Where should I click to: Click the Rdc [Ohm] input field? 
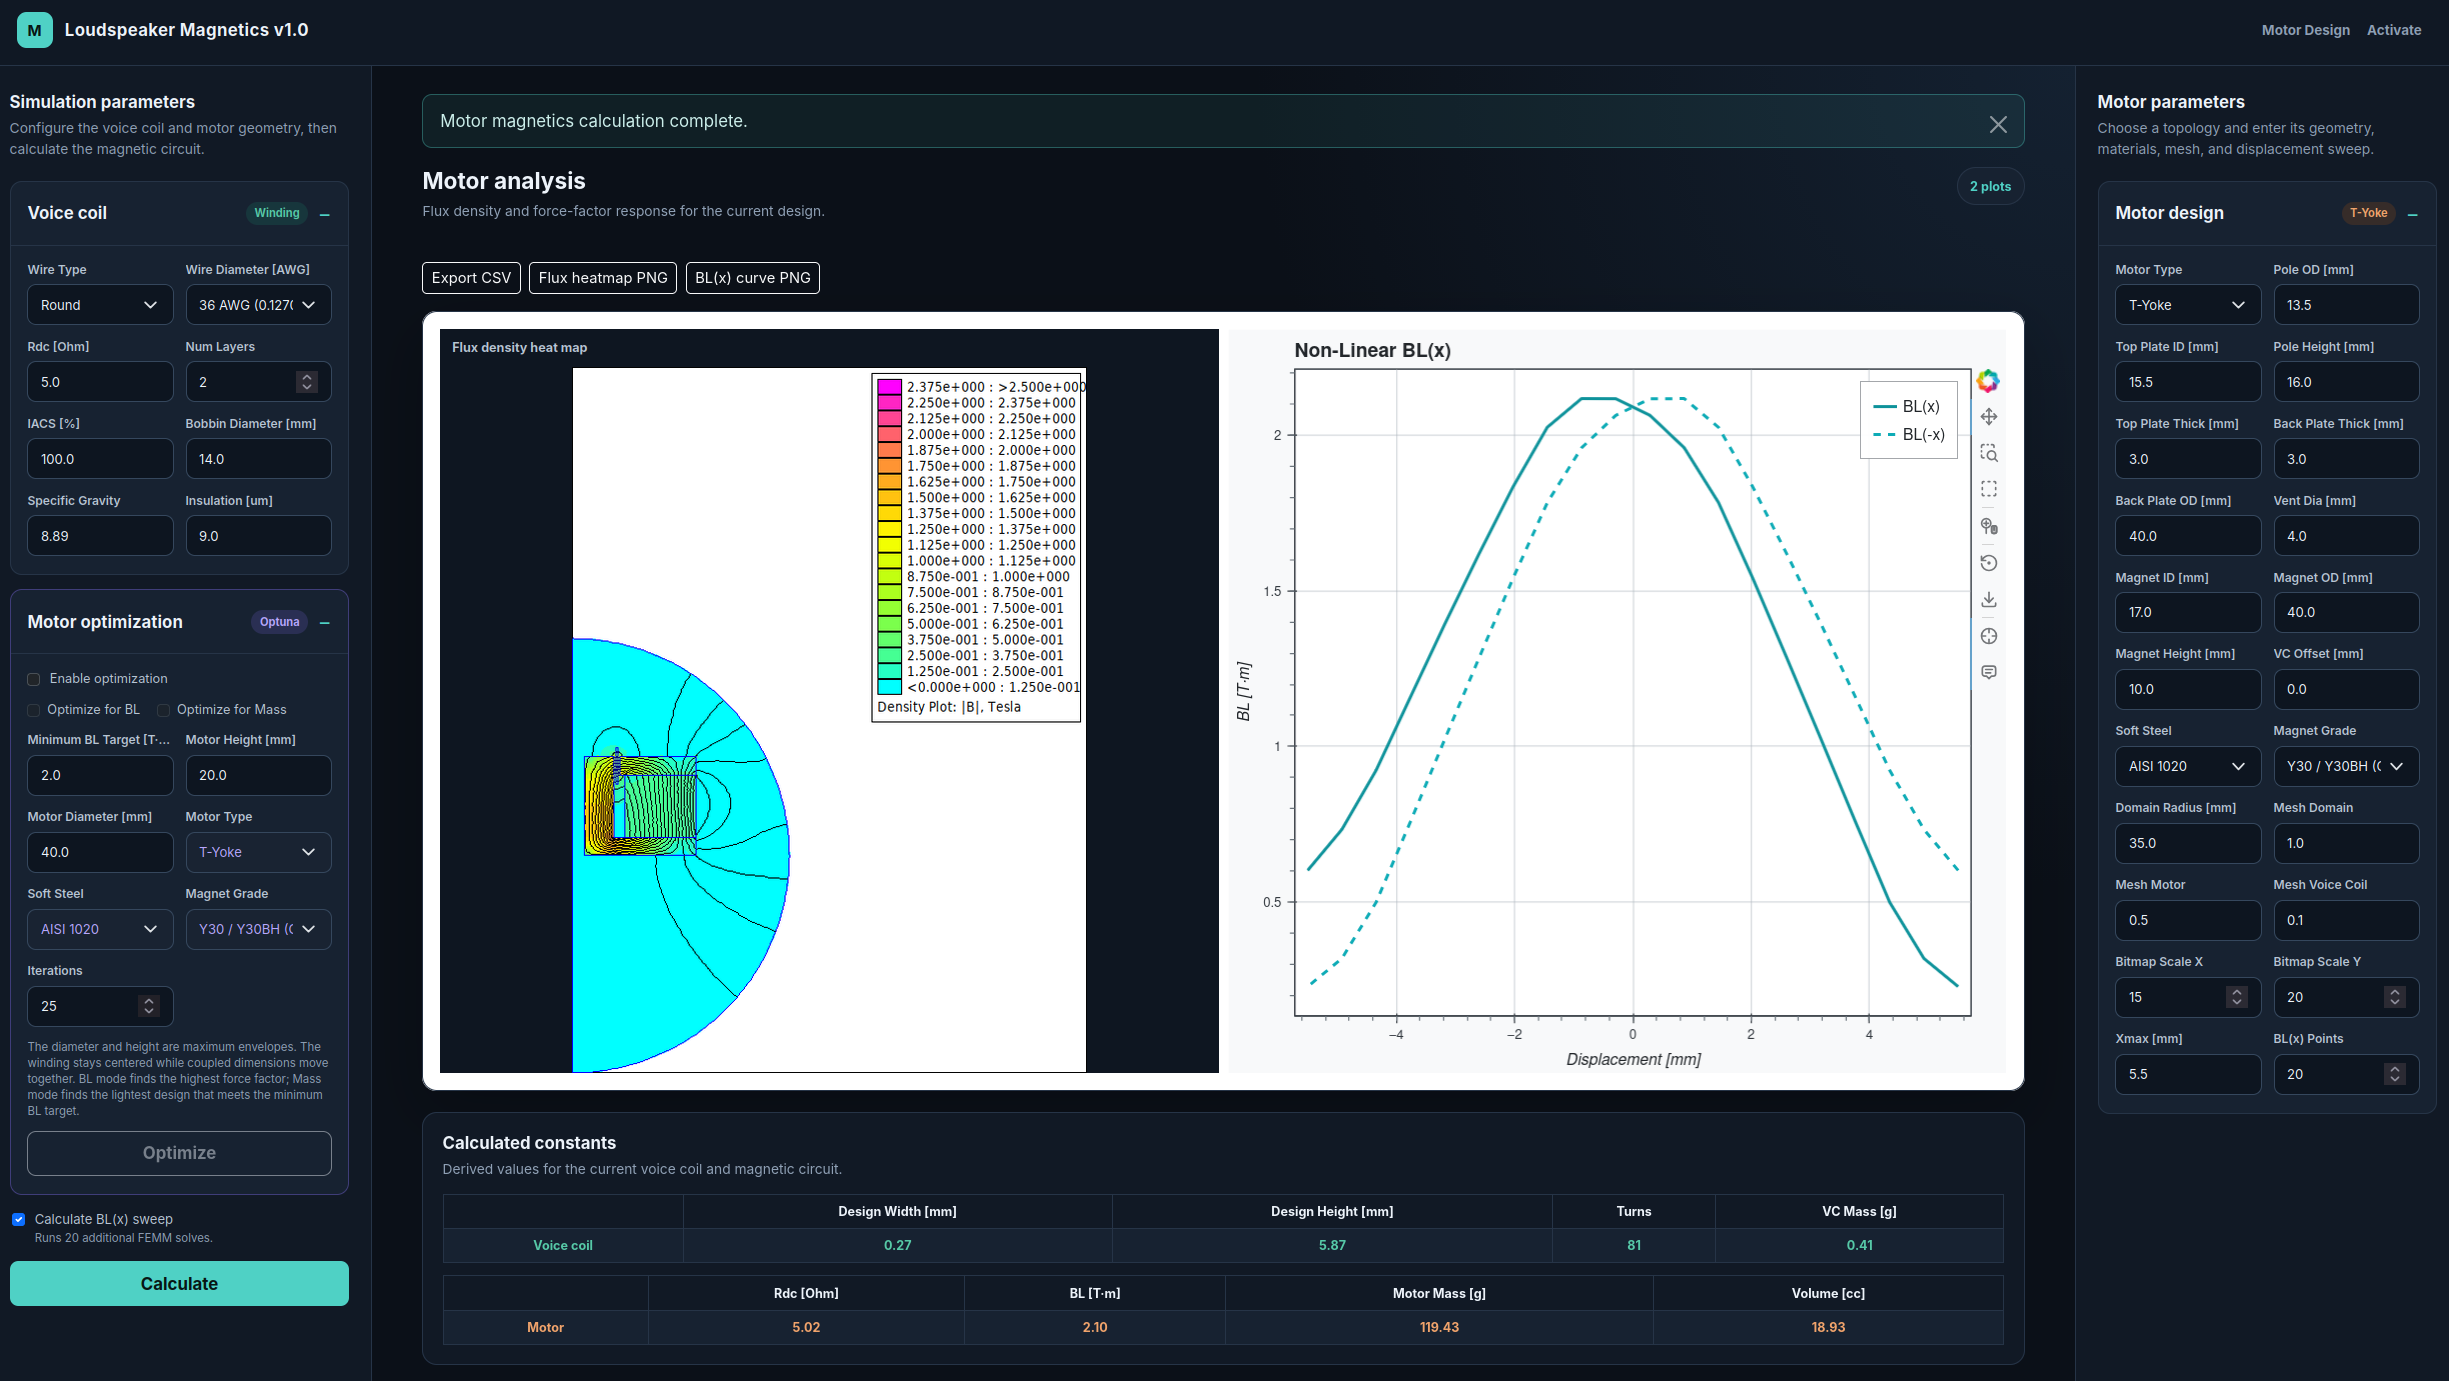click(x=100, y=382)
